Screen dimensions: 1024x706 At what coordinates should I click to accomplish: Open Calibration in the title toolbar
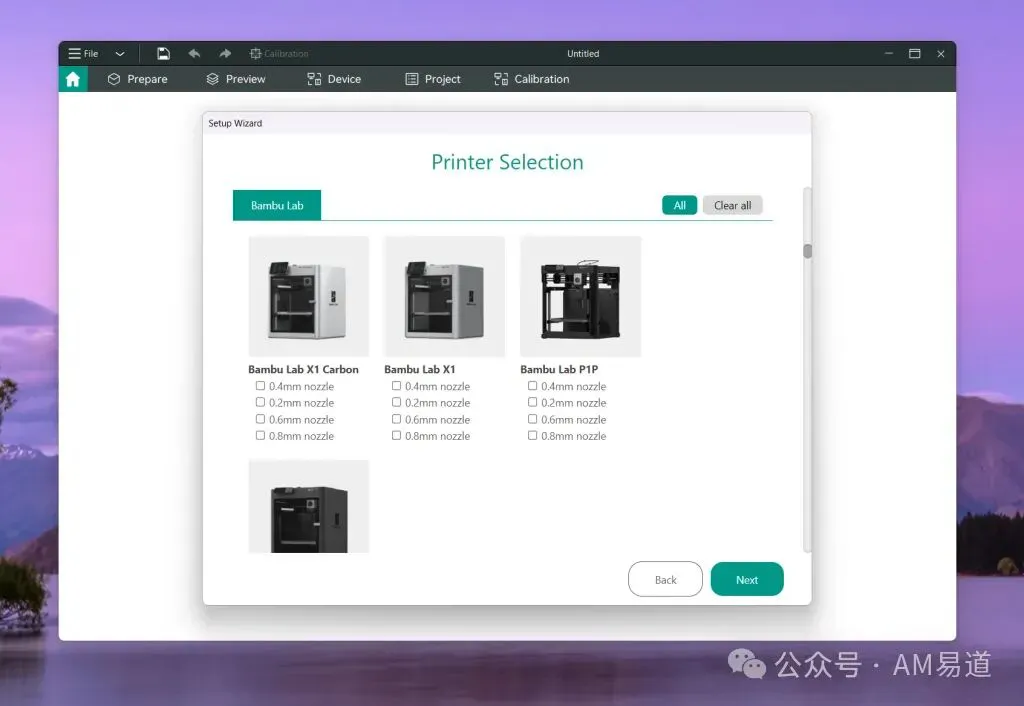click(x=279, y=54)
